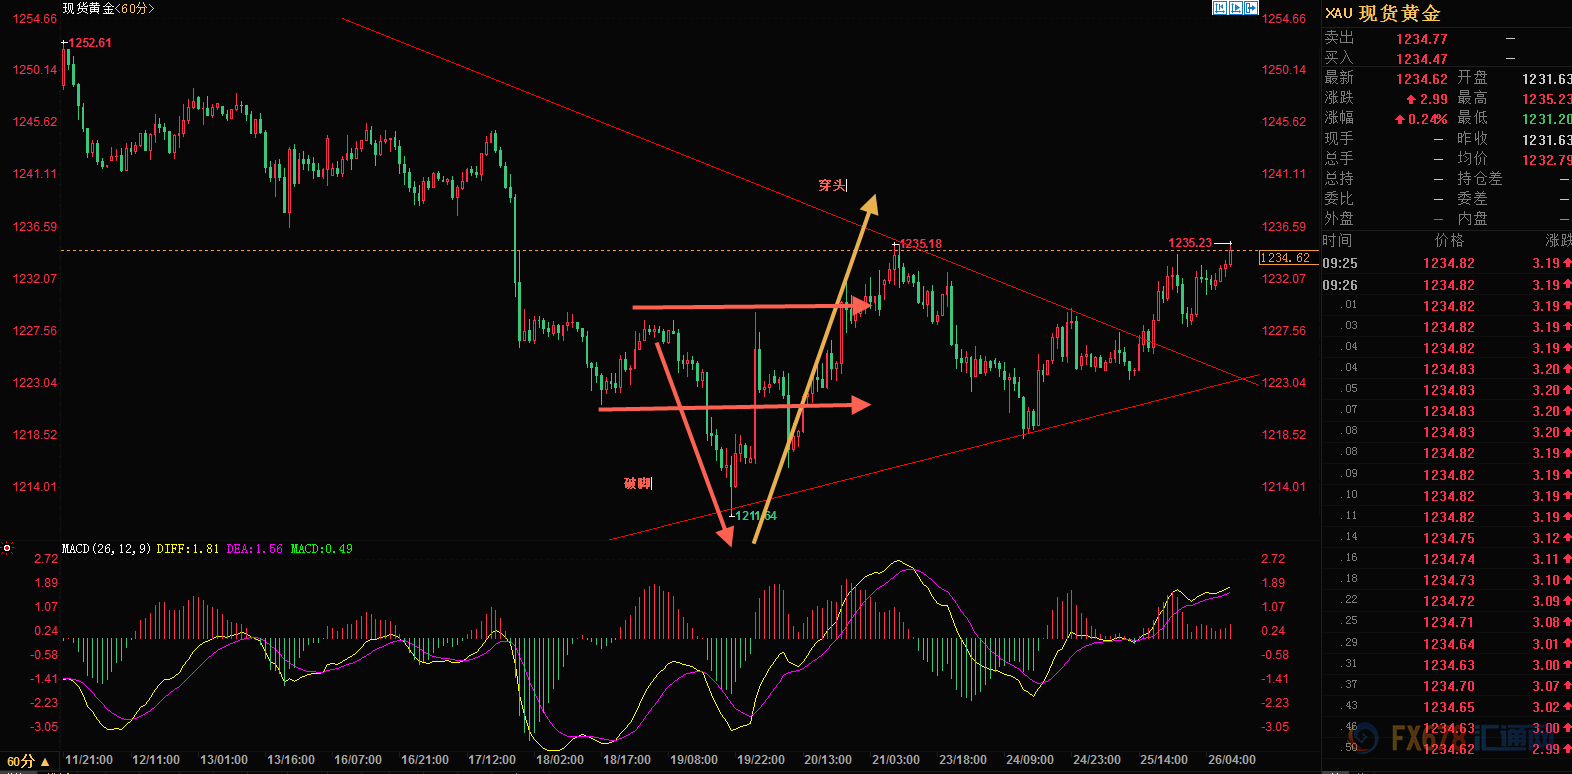1572x774 pixels.
Task: Click the 价格 column header in tick list
Action: click(1449, 241)
